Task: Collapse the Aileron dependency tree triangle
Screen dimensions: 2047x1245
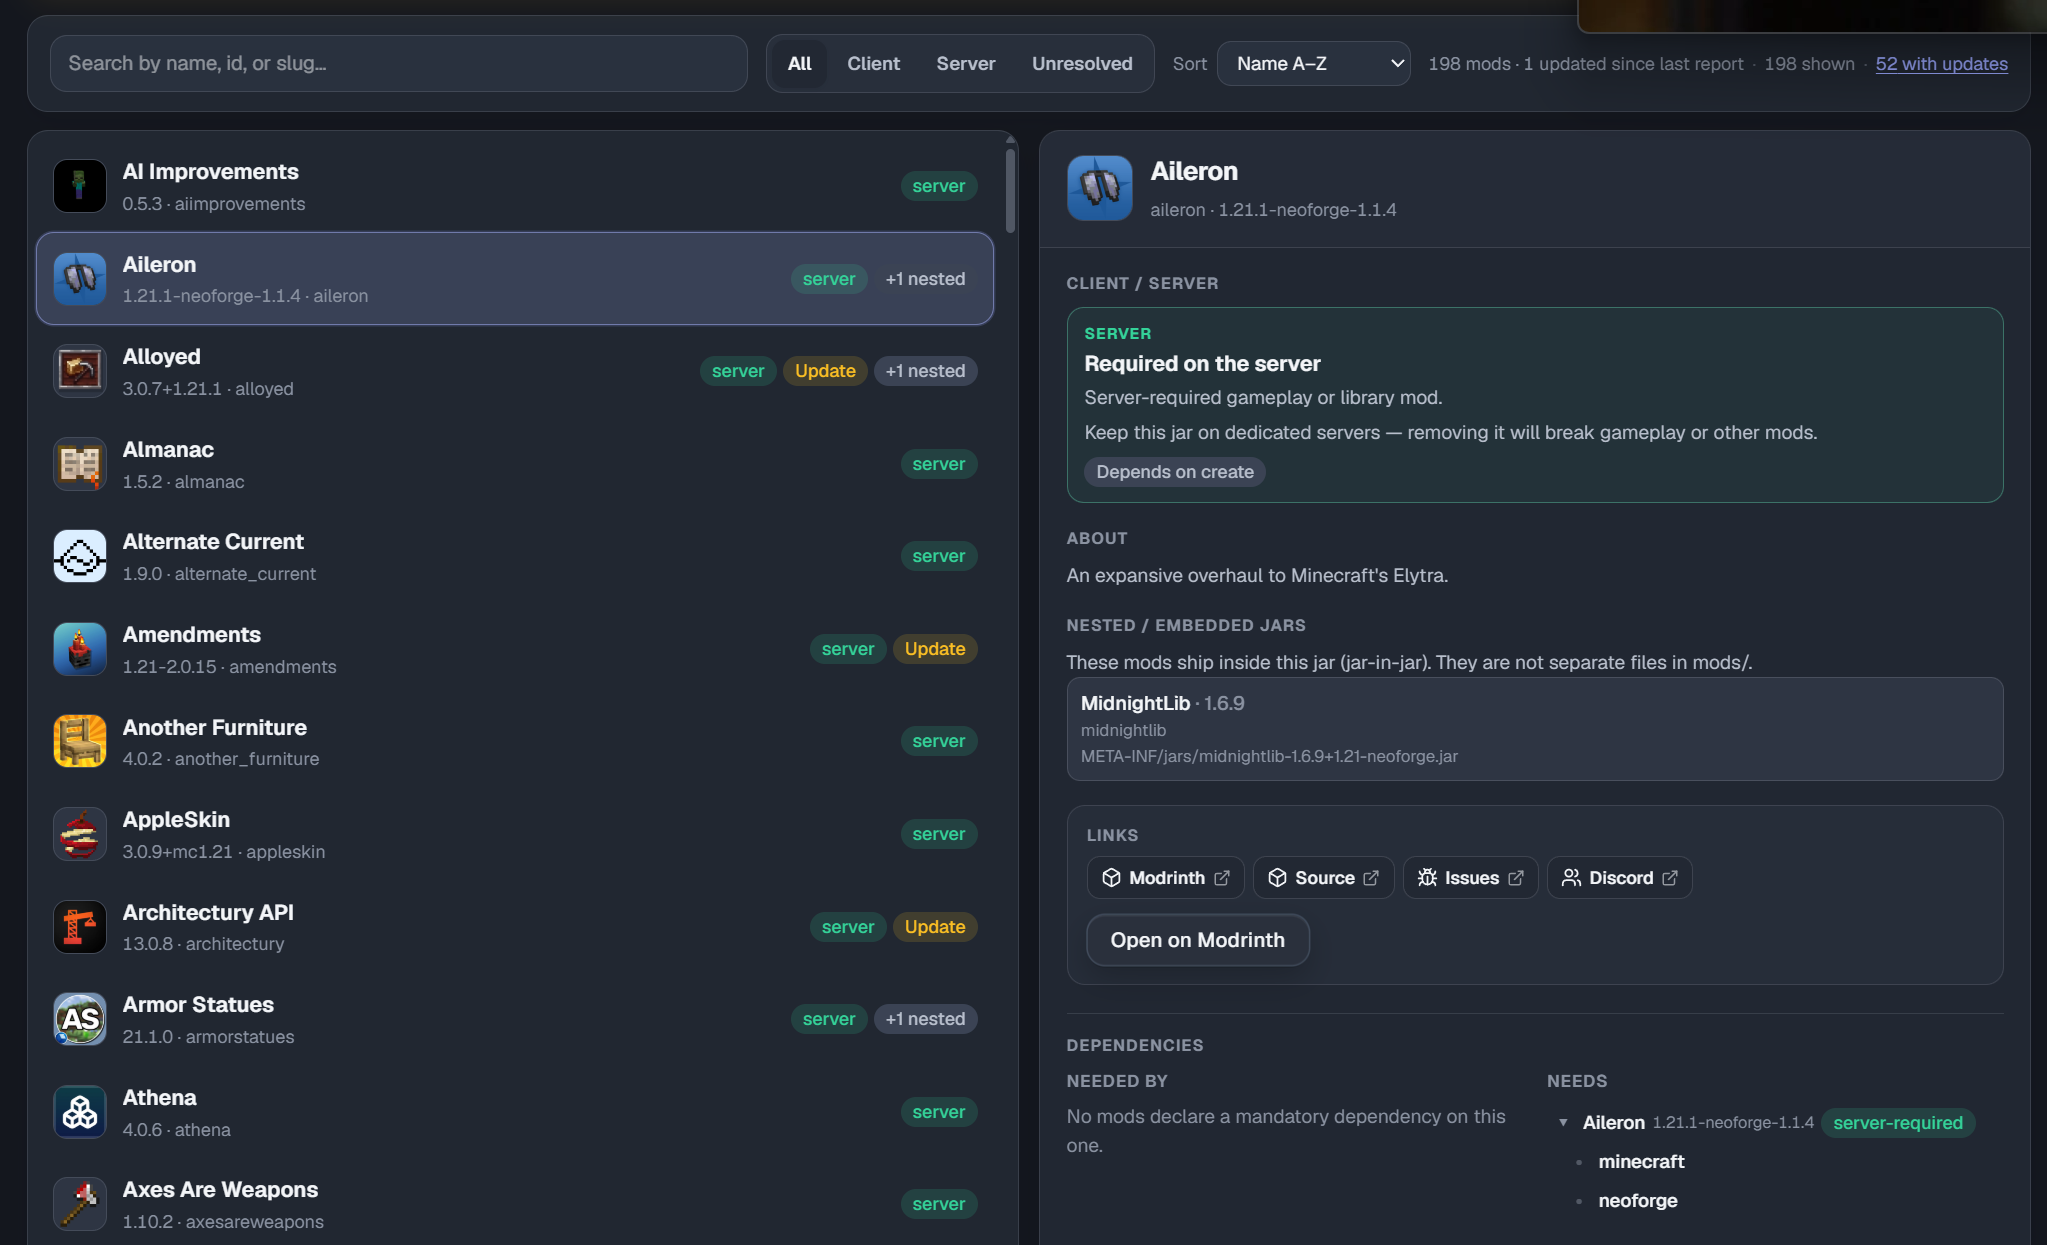Action: (1563, 1123)
